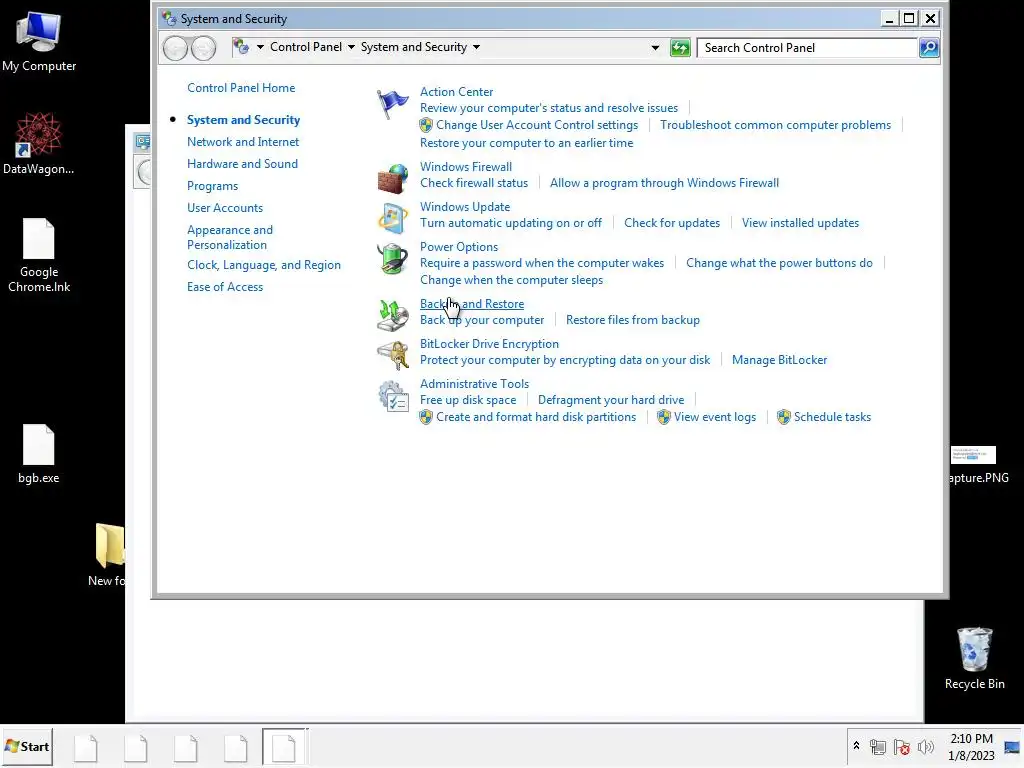Click the BitLocker keys icon

pyautogui.click(x=392, y=355)
